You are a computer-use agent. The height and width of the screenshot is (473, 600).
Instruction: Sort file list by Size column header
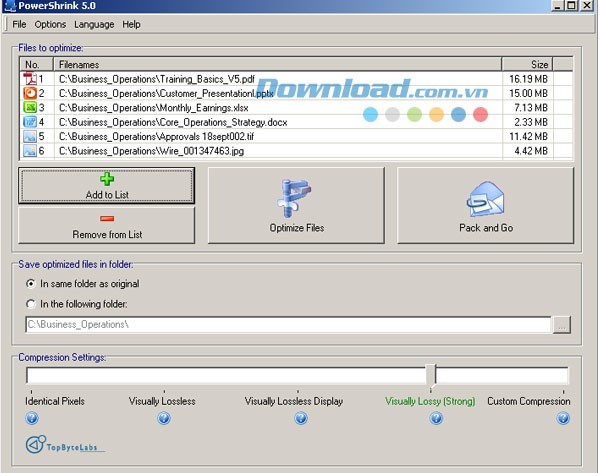click(x=538, y=64)
